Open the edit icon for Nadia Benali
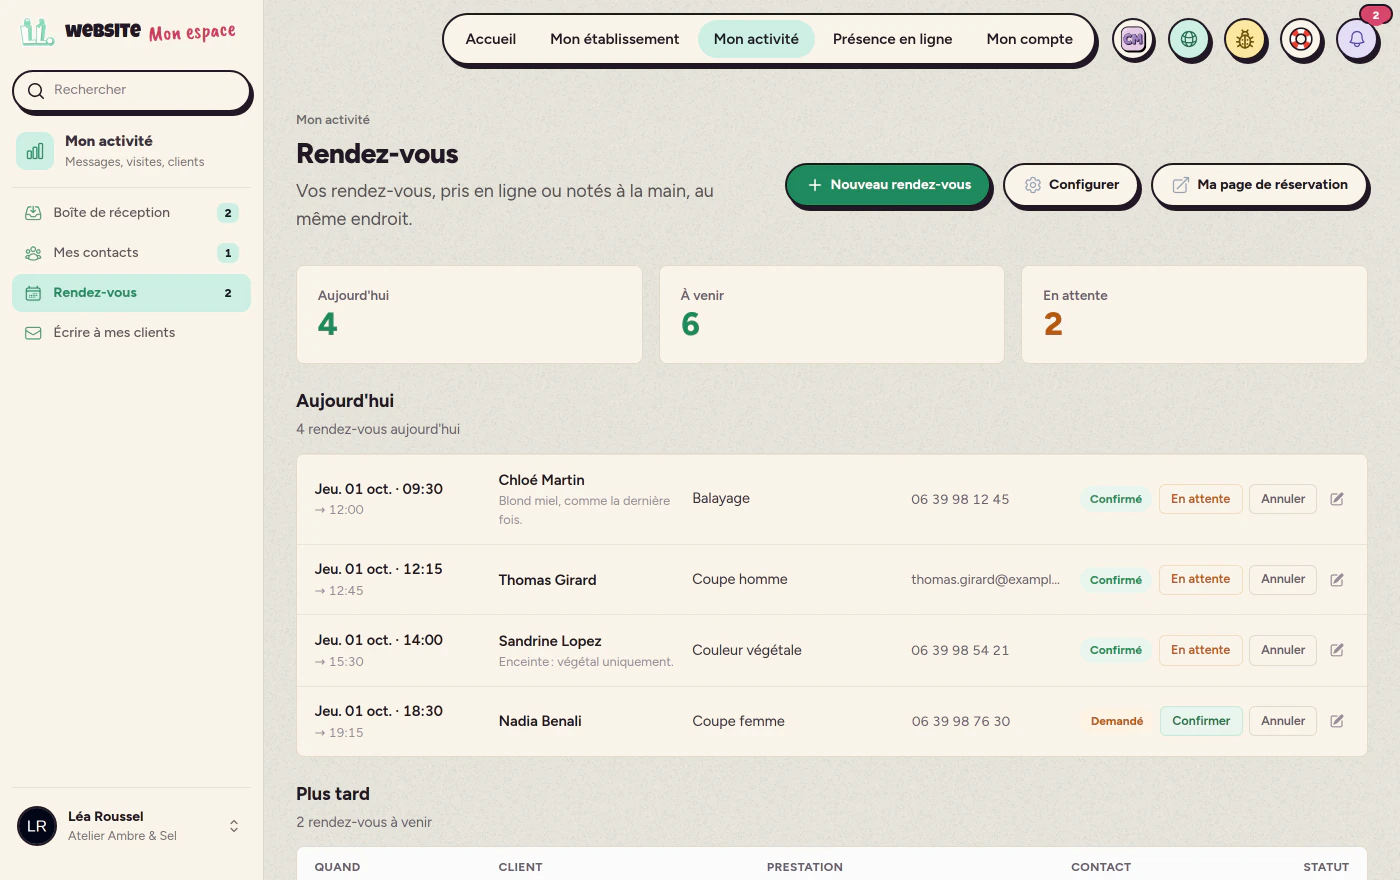The image size is (1400, 880). coord(1337,721)
